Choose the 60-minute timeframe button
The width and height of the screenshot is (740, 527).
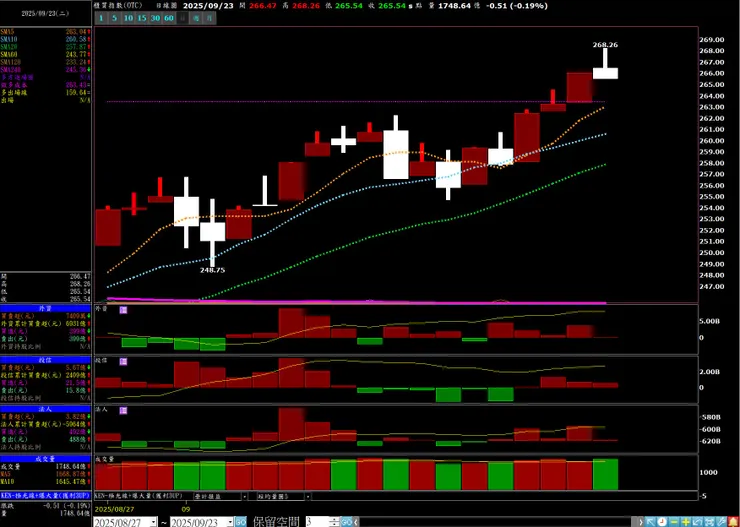[x=169, y=18]
